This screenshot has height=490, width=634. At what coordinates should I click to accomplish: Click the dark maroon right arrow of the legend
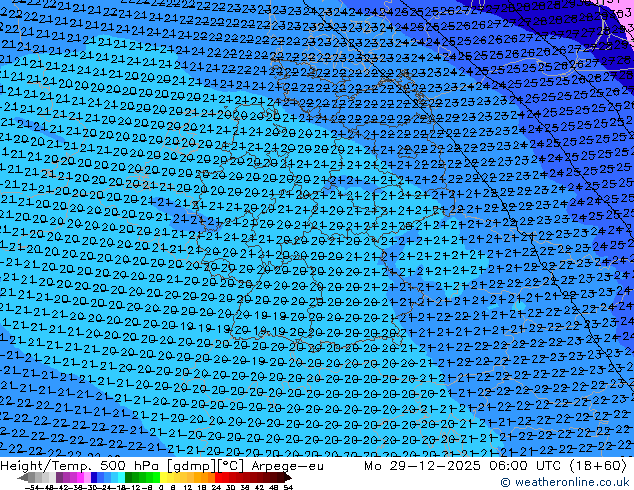[x=288, y=478]
